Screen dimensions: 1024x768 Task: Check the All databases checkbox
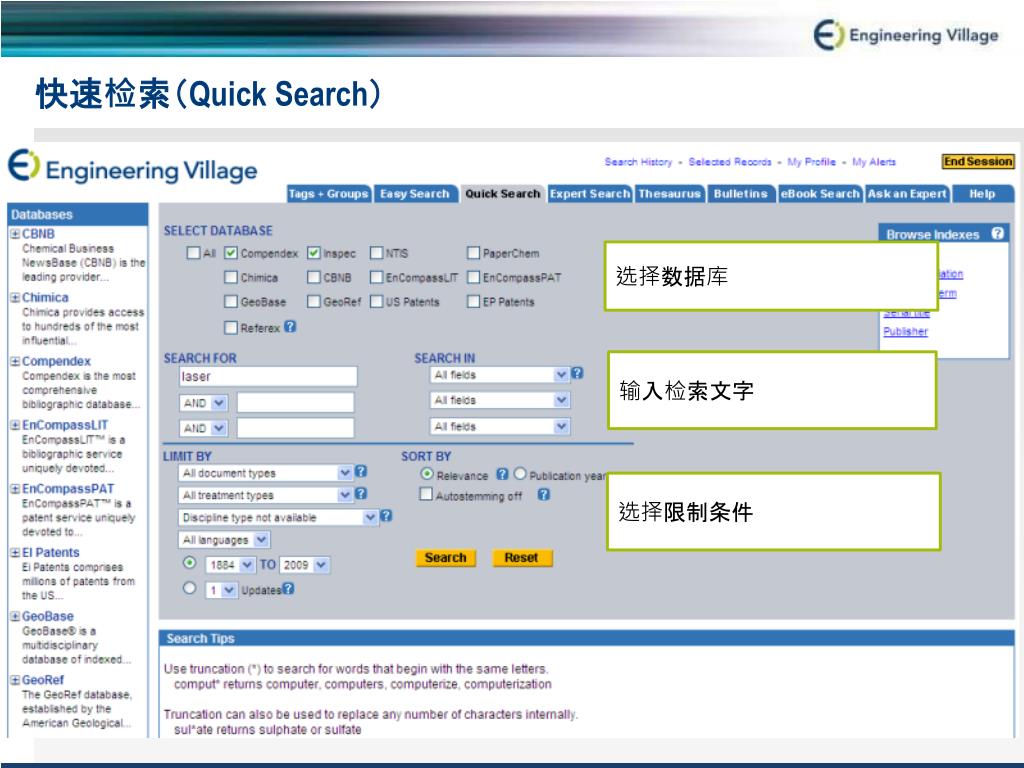pos(193,253)
